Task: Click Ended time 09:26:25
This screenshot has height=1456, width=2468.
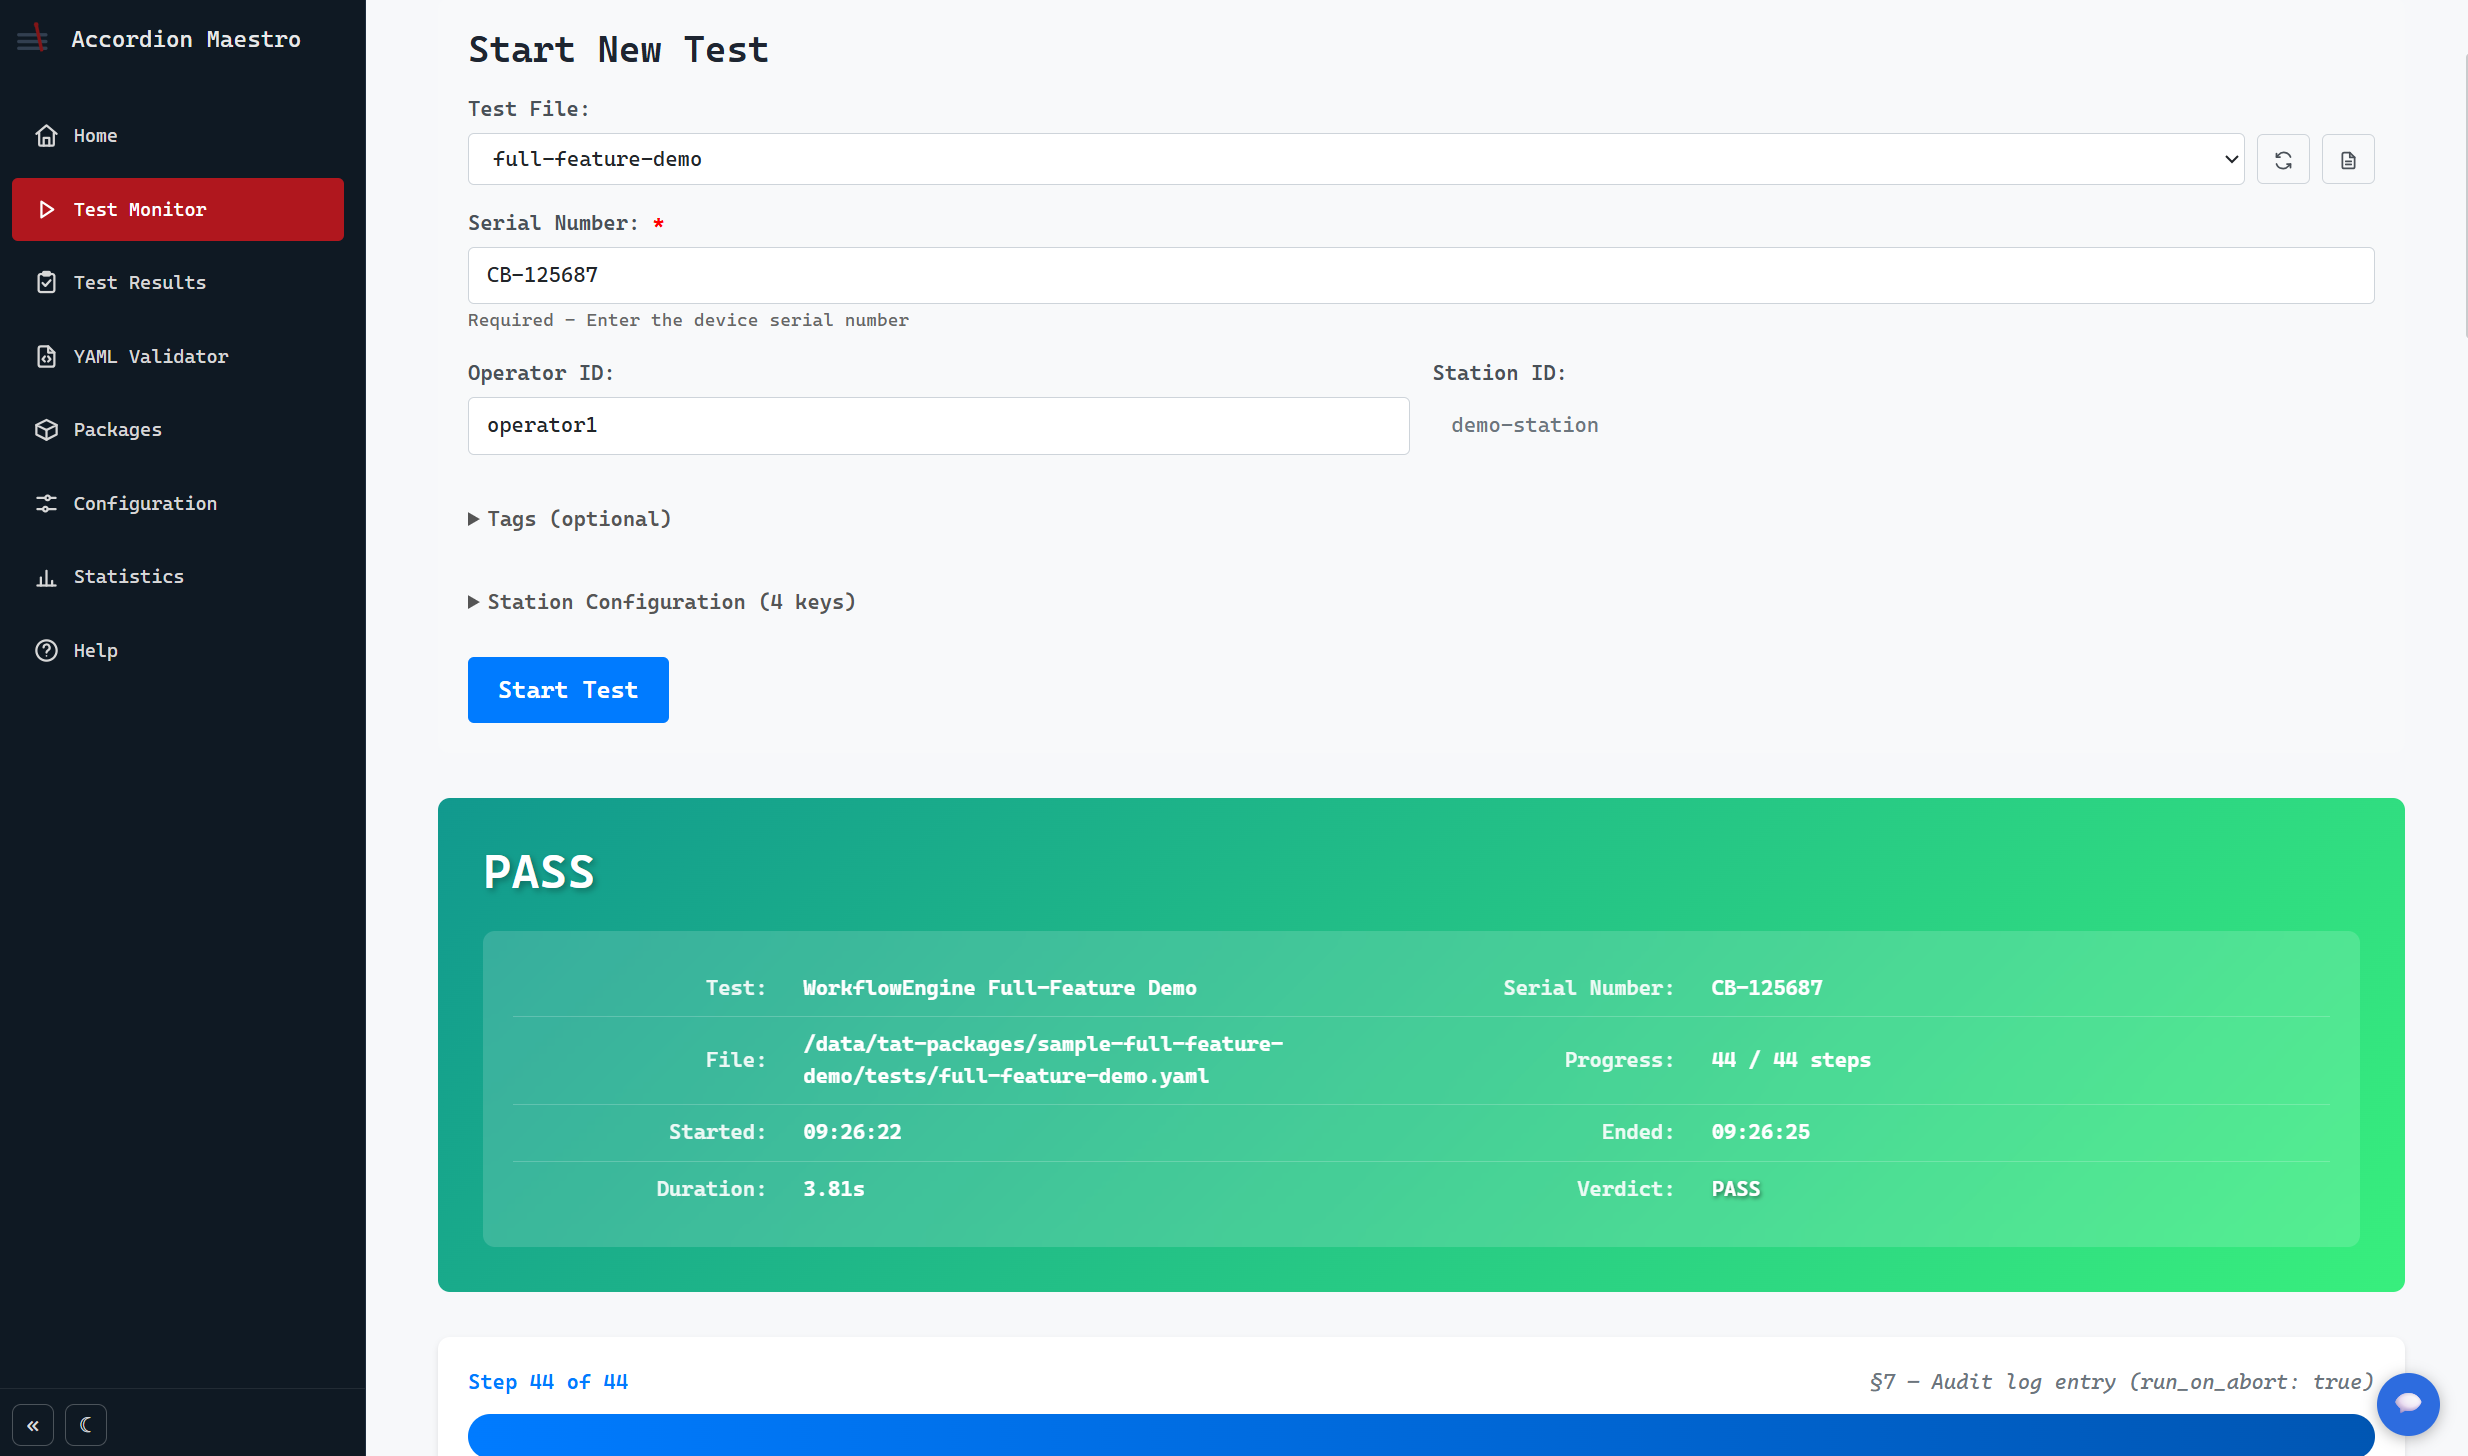Action: pyautogui.click(x=1760, y=1132)
